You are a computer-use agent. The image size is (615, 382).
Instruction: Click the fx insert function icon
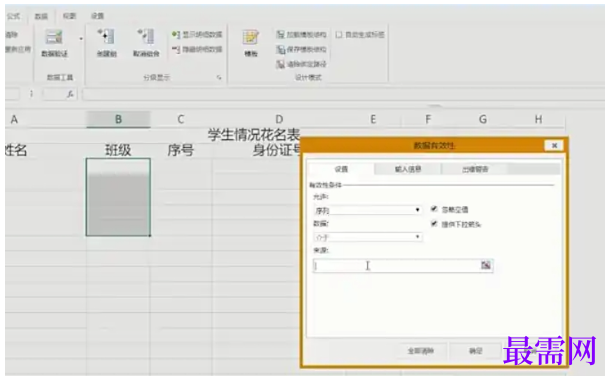[x=70, y=94]
